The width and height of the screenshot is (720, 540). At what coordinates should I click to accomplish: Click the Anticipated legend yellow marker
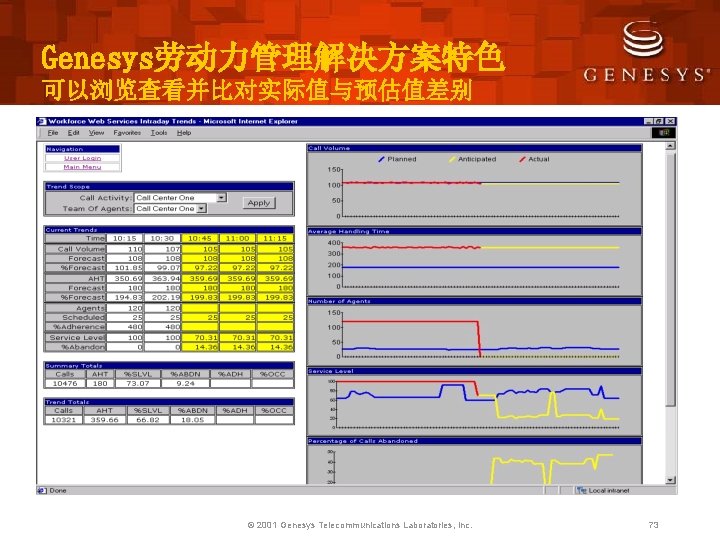tap(452, 159)
